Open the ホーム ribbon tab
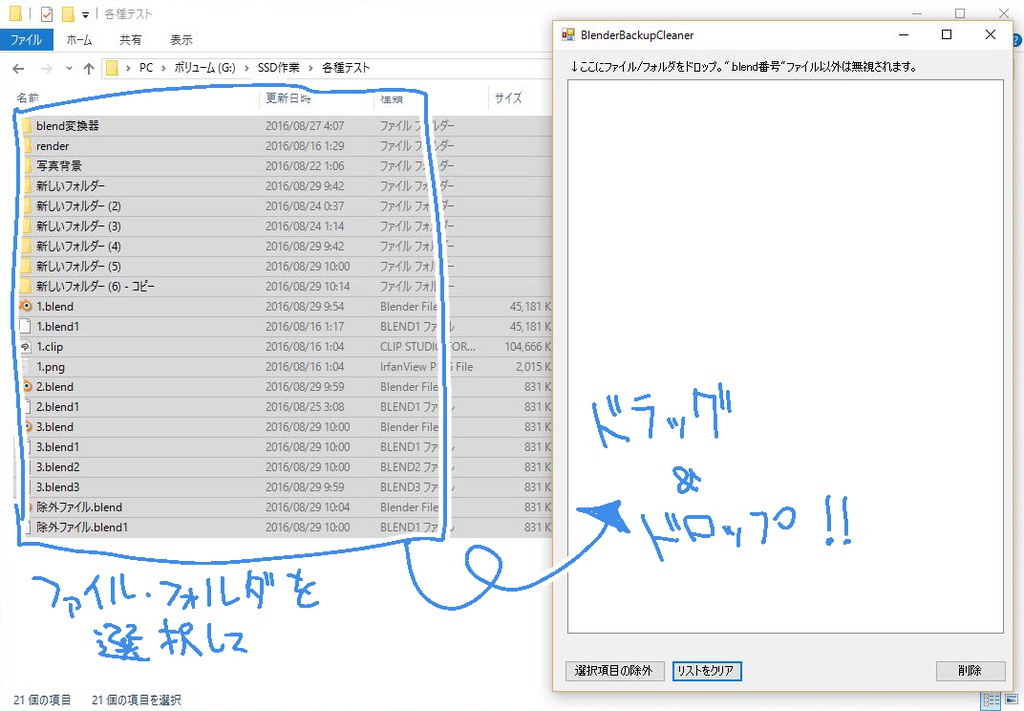This screenshot has height=711, width=1024. (x=79, y=40)
